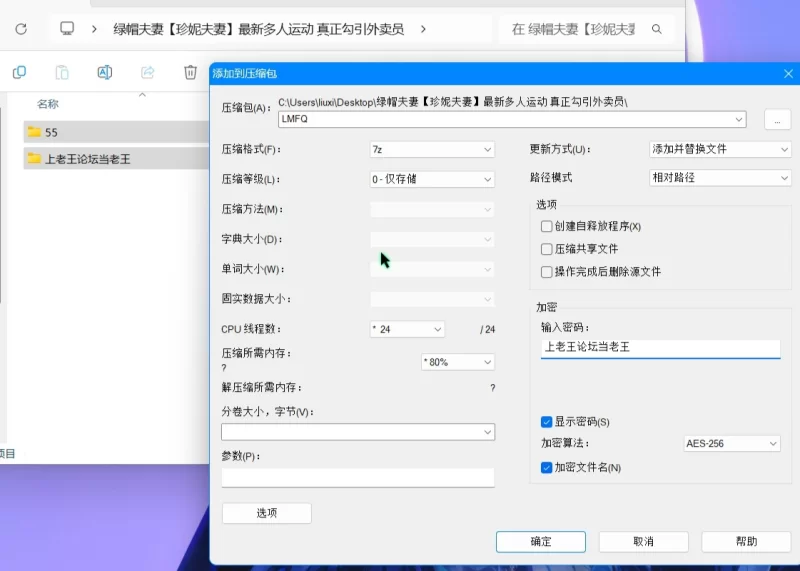Click chevron at end of the address path
This screenshot has height=571, width=800.
(423, 29)
